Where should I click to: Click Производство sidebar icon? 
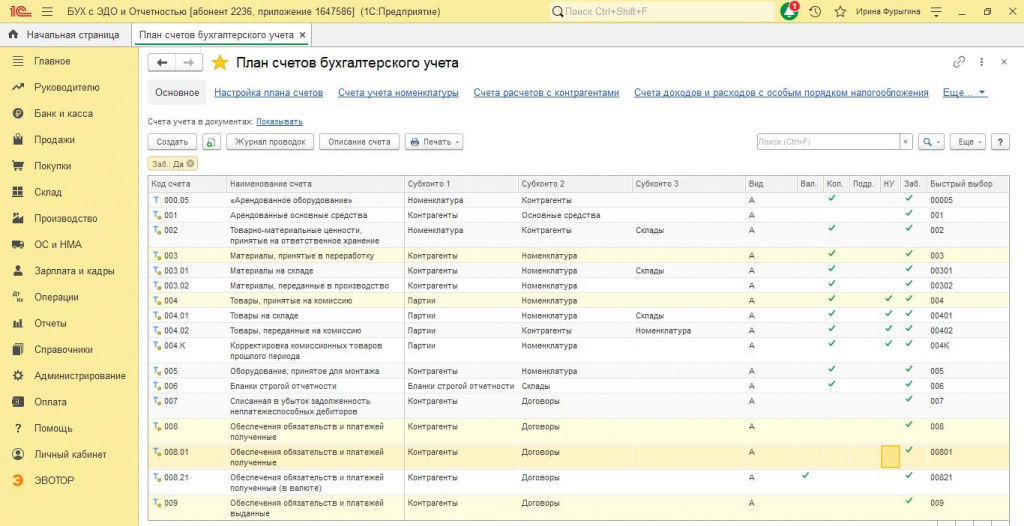(x=18, y=218)
